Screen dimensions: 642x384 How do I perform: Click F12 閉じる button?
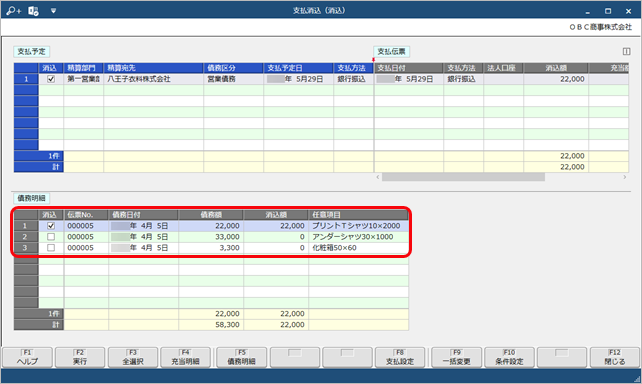point(615,357)
